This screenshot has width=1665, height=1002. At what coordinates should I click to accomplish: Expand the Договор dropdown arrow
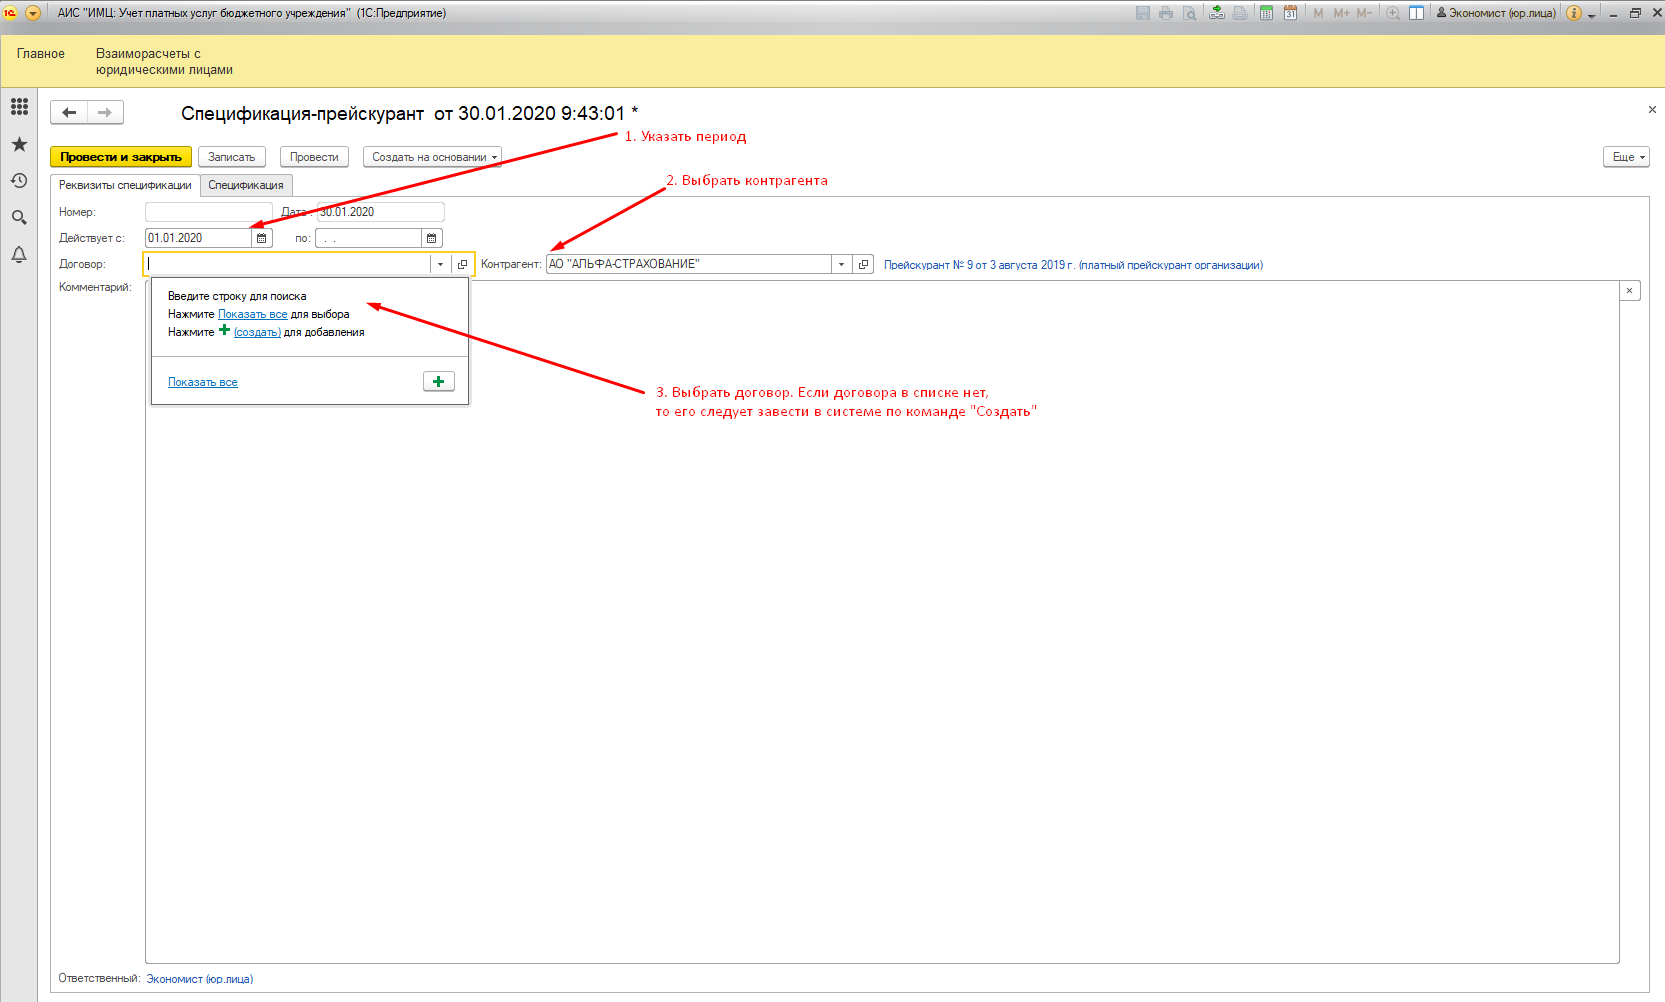[x=440, y=265]
